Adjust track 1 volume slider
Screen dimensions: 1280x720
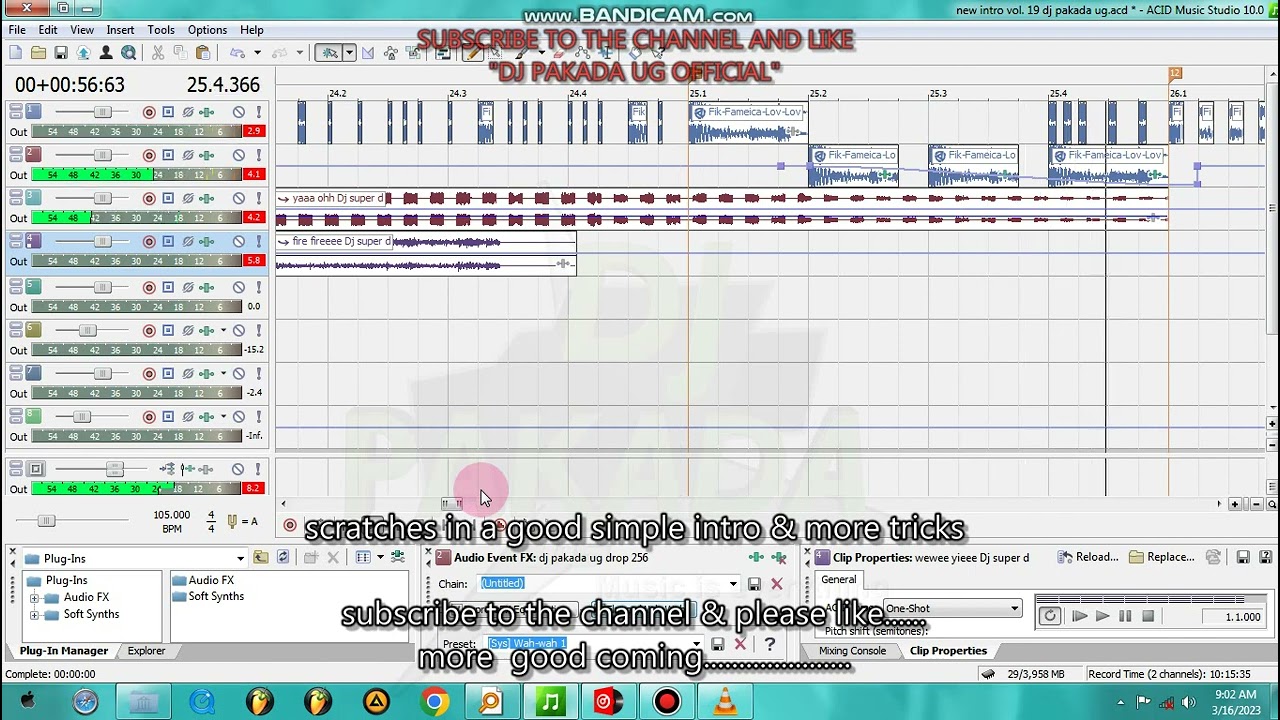101,112
